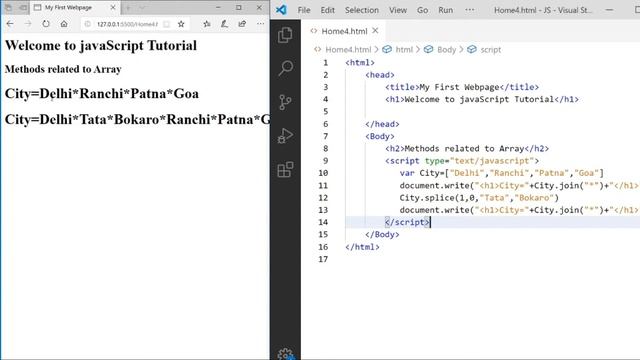Open the File menu

[x=304, y=10]
